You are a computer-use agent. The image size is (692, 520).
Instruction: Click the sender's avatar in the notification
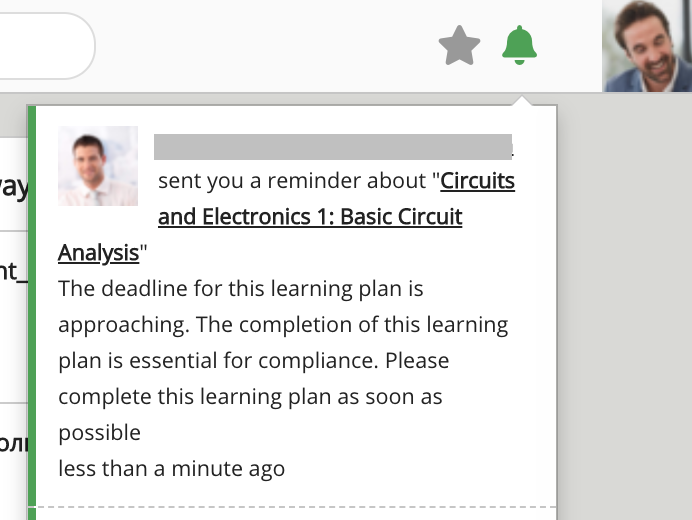98,166
